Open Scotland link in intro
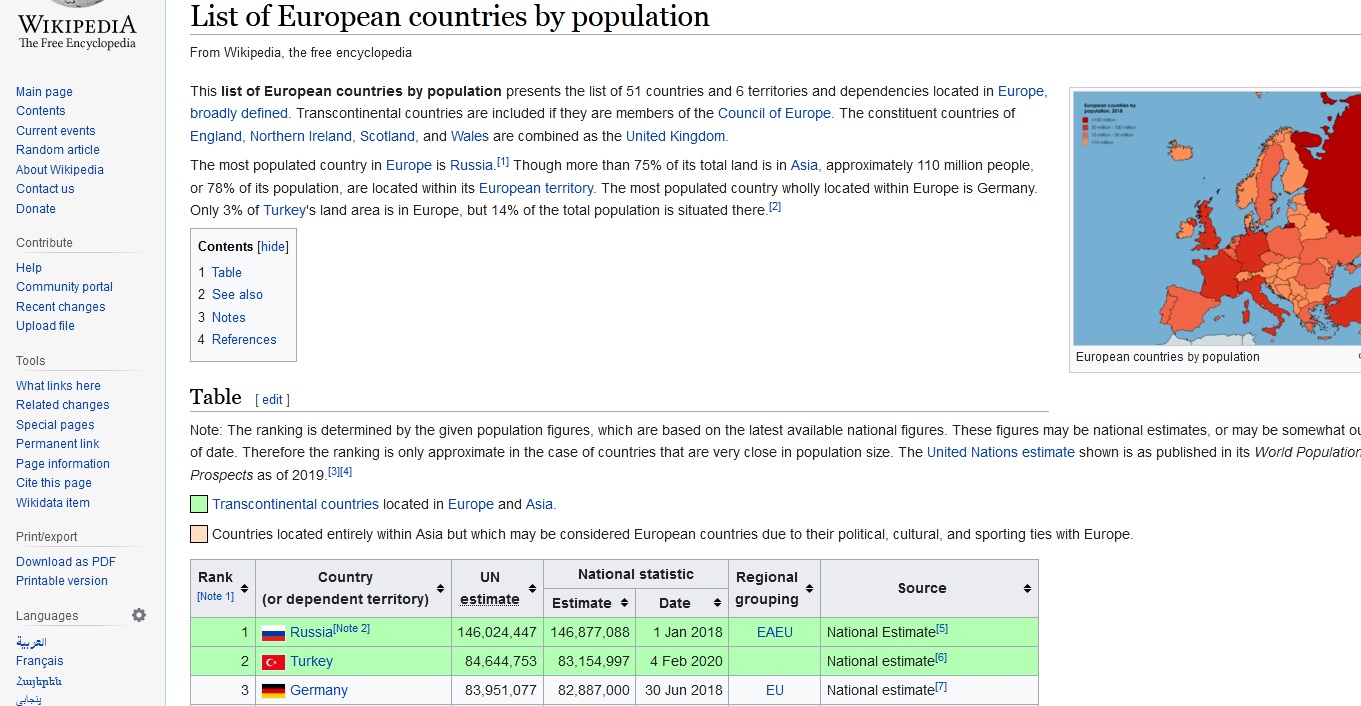 tap(387, 136)
